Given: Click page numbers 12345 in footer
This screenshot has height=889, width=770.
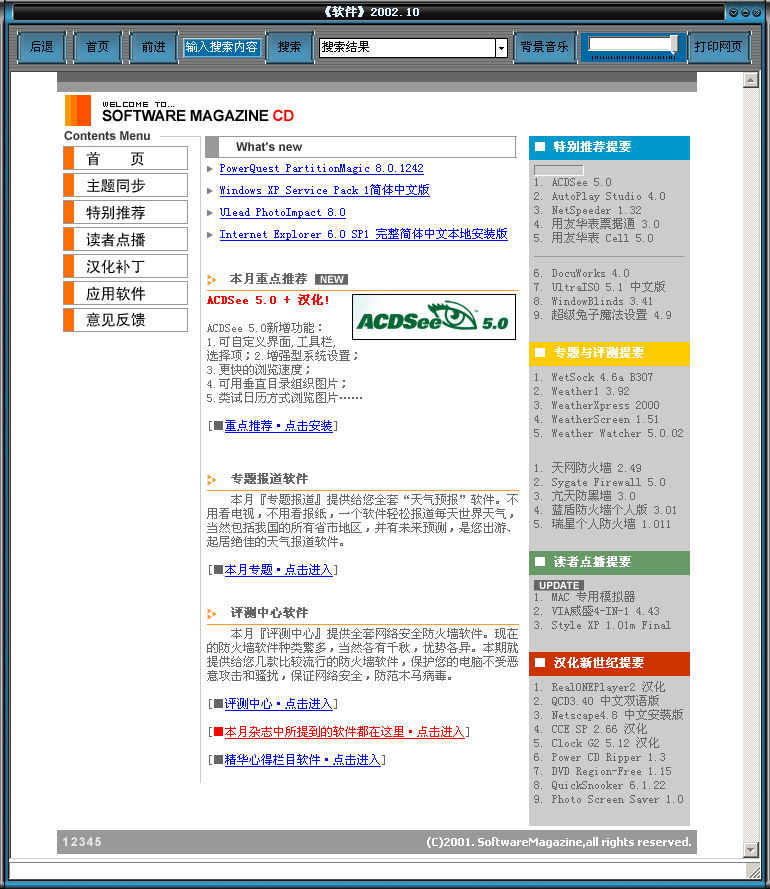Looking at the screenshot, I should 82,842.
